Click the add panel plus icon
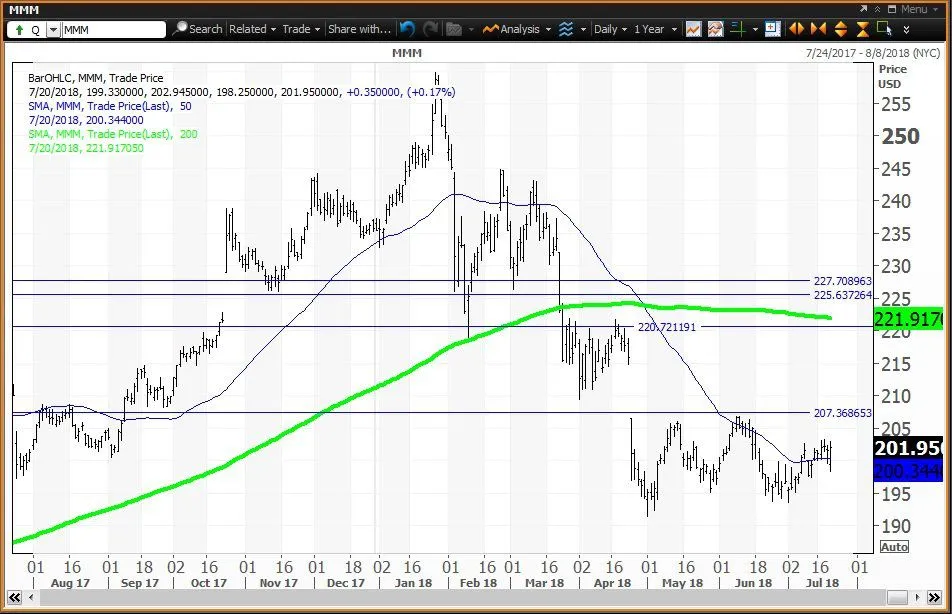The image size is (952, 614). [772, 29]
